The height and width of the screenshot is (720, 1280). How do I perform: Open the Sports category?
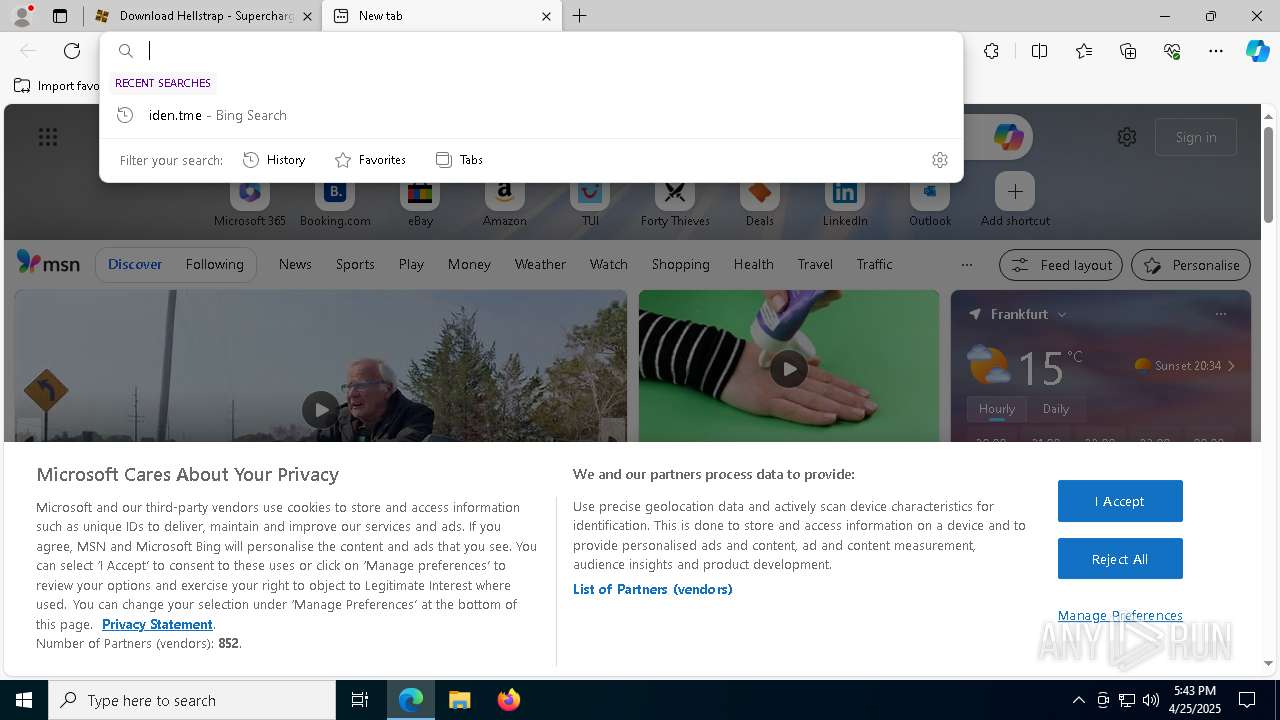pos(355,264)
